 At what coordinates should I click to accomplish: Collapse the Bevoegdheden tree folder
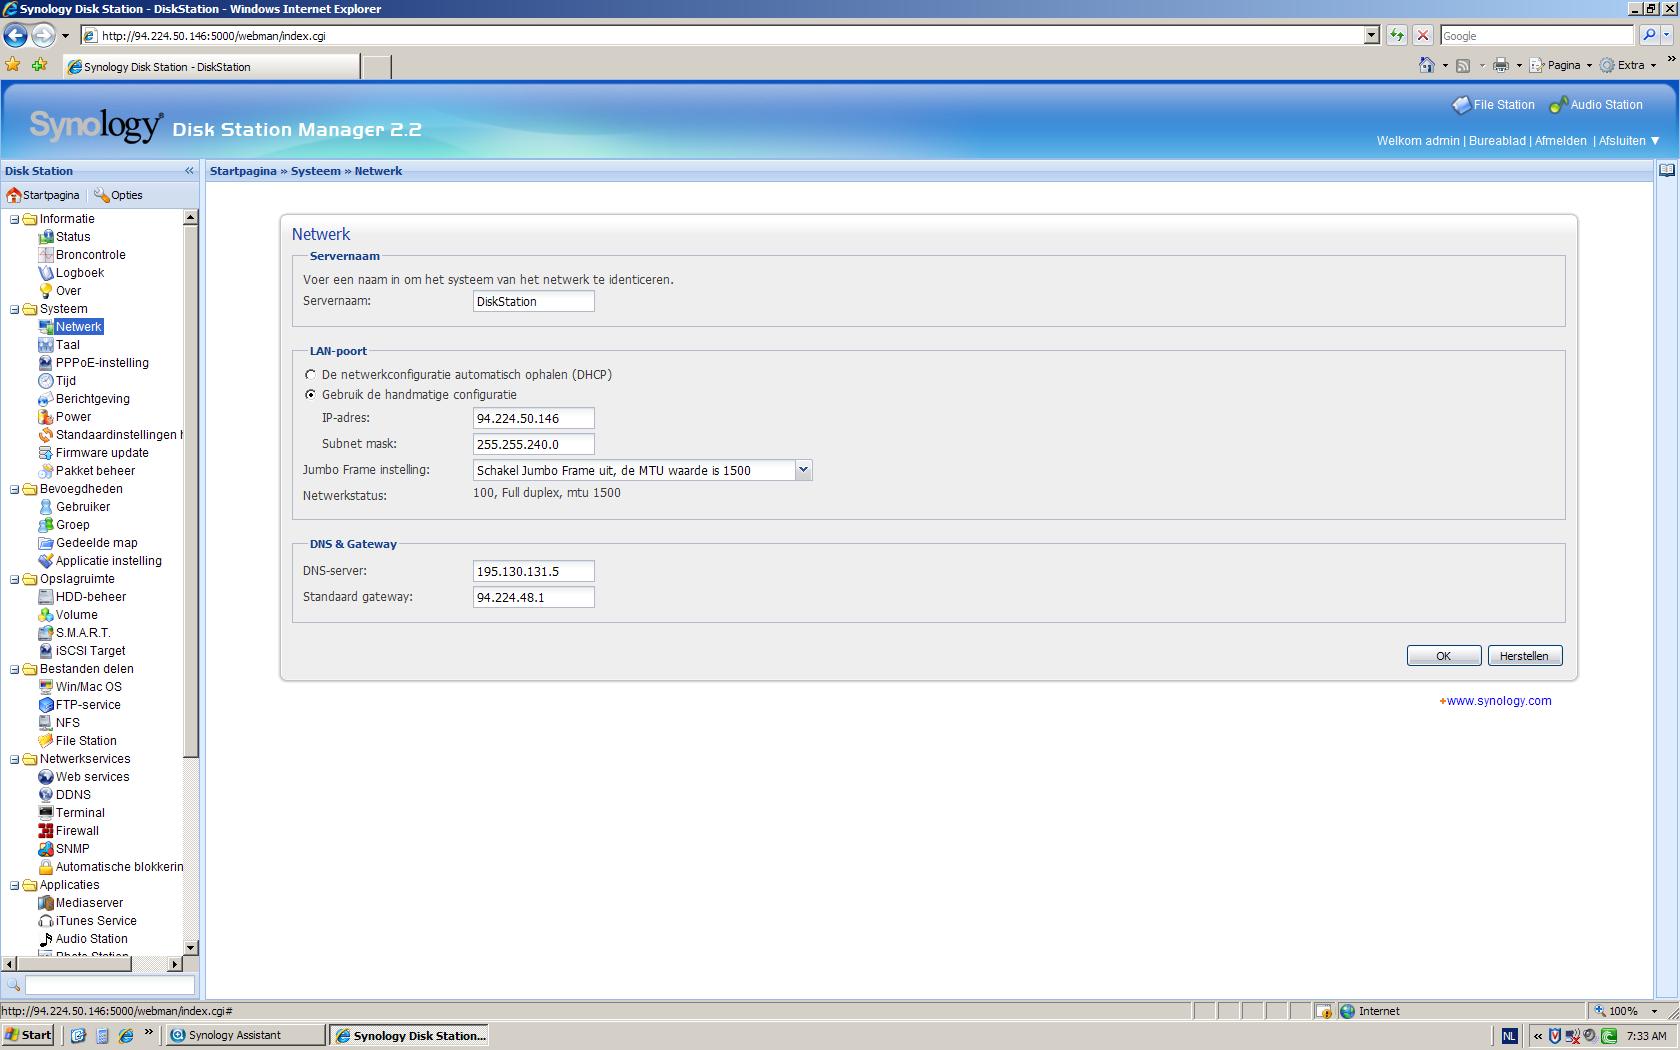pyautogui.click(x=14, y=489)
